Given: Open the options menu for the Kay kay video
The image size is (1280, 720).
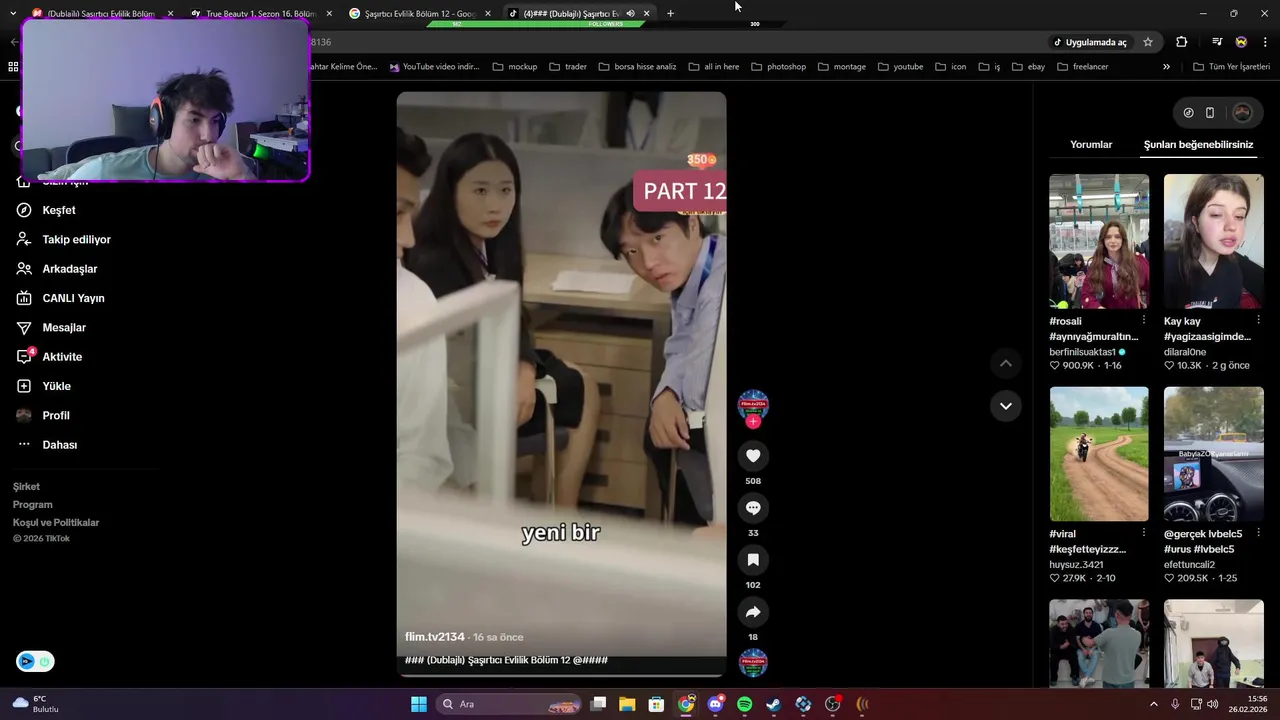Looking at the screenshot, I should tap(1258, 320).
